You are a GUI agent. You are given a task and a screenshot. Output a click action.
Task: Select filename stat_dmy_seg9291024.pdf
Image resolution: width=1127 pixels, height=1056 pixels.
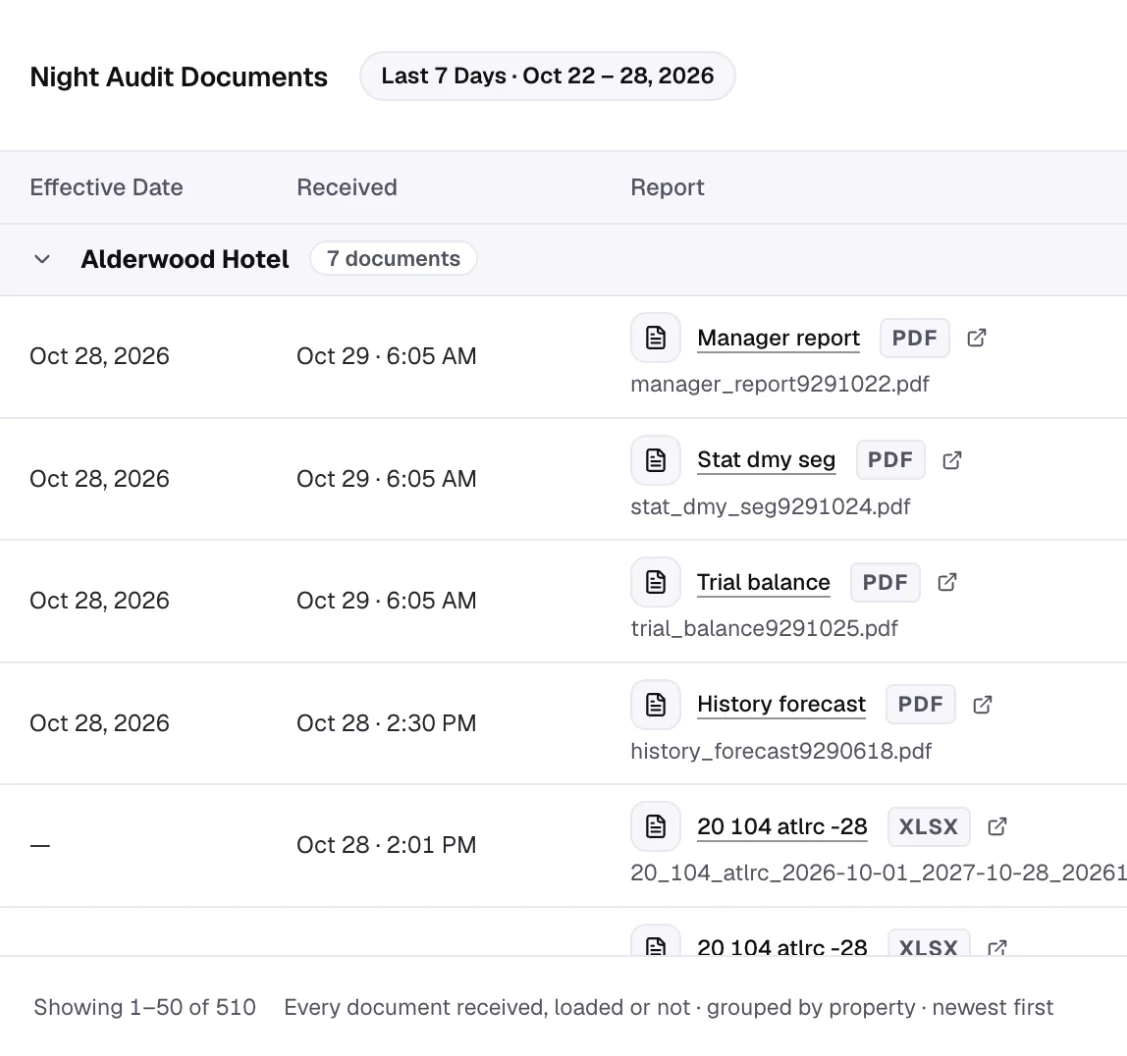point(770,506)
